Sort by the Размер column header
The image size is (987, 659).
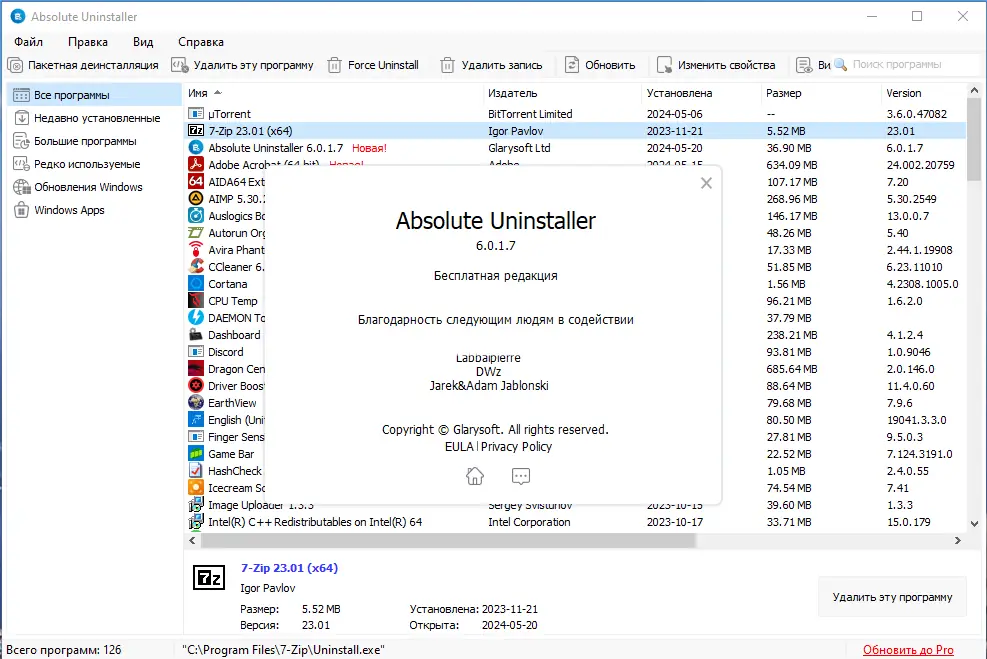(821, 93)
